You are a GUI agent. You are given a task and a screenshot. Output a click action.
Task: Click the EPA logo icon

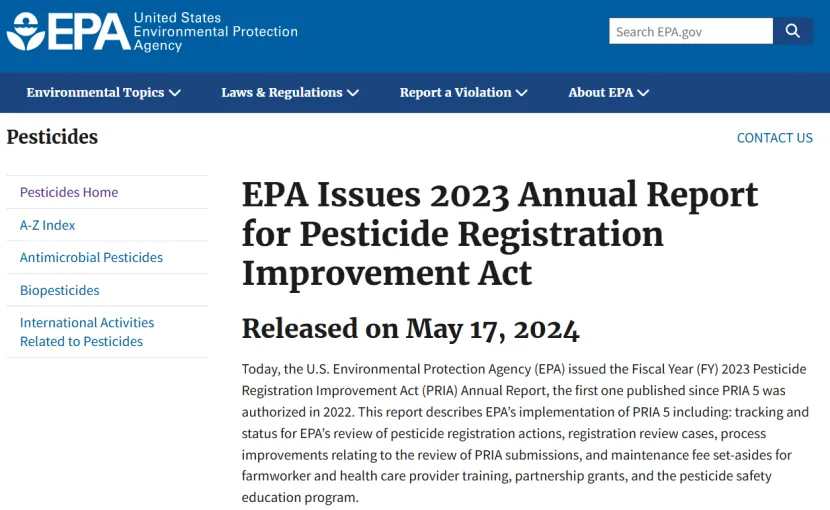(x=25, y=32)
